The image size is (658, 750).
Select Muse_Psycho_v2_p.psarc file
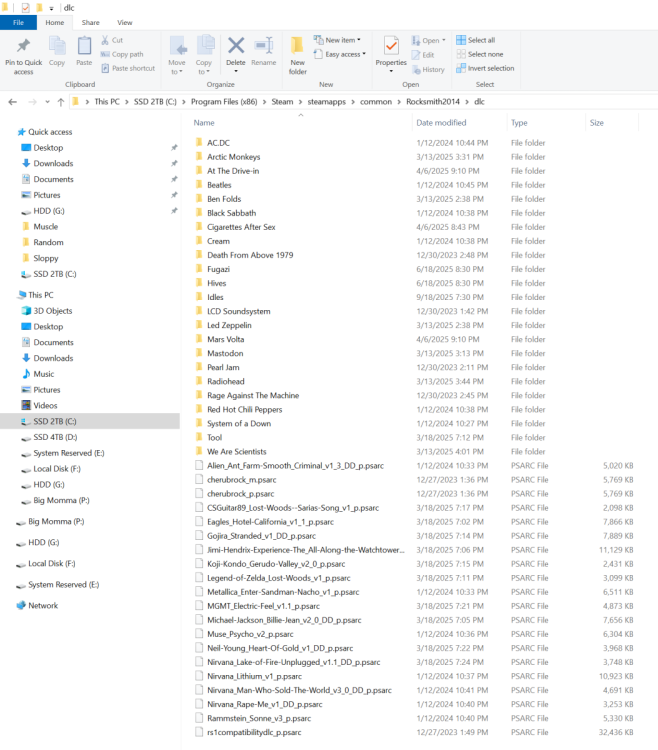250,634
